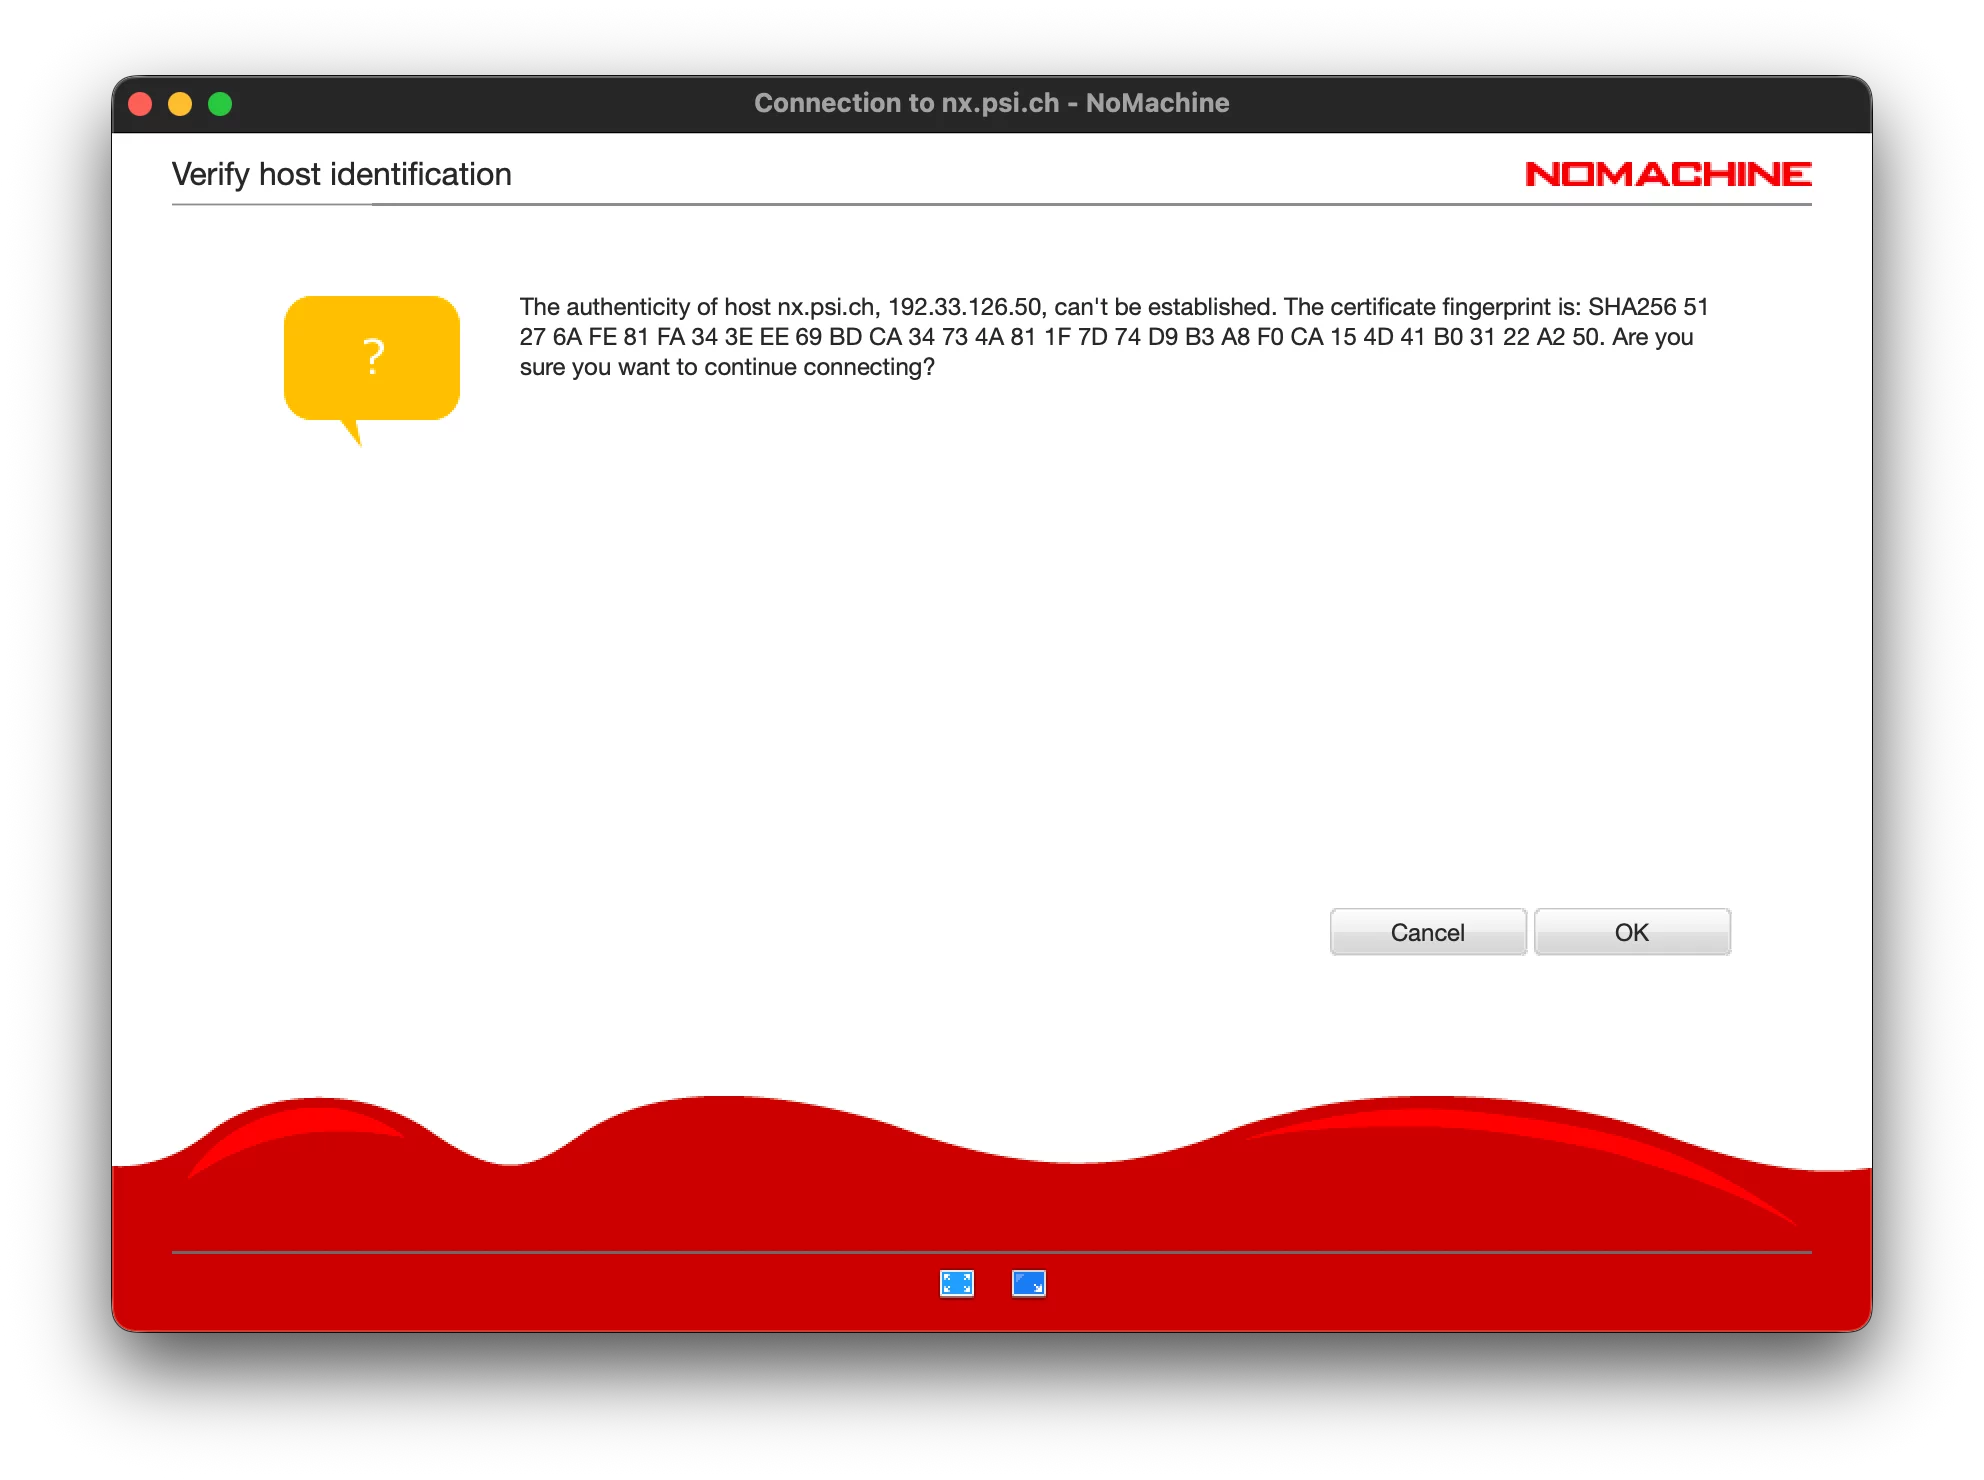This screenshot has width=1984, height=1480.
Task: Click the yellow question mark bubble
Action: [x=372, y=357]
